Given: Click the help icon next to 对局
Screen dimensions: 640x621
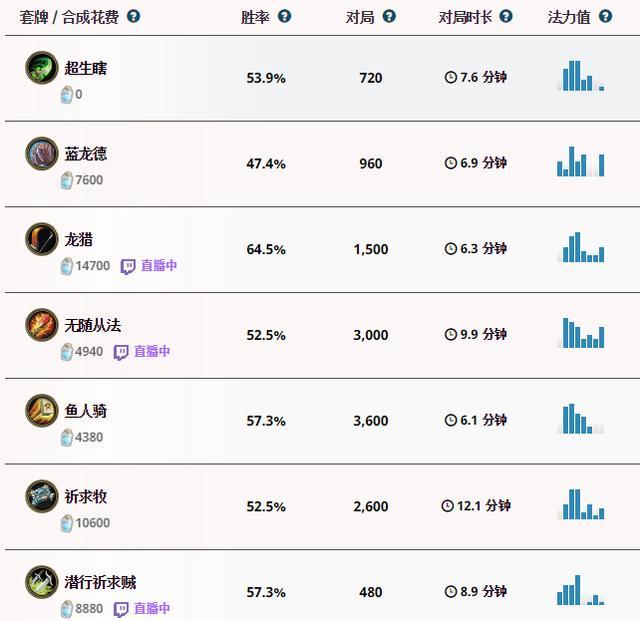Looking at the screenshot, I should 389,16.
